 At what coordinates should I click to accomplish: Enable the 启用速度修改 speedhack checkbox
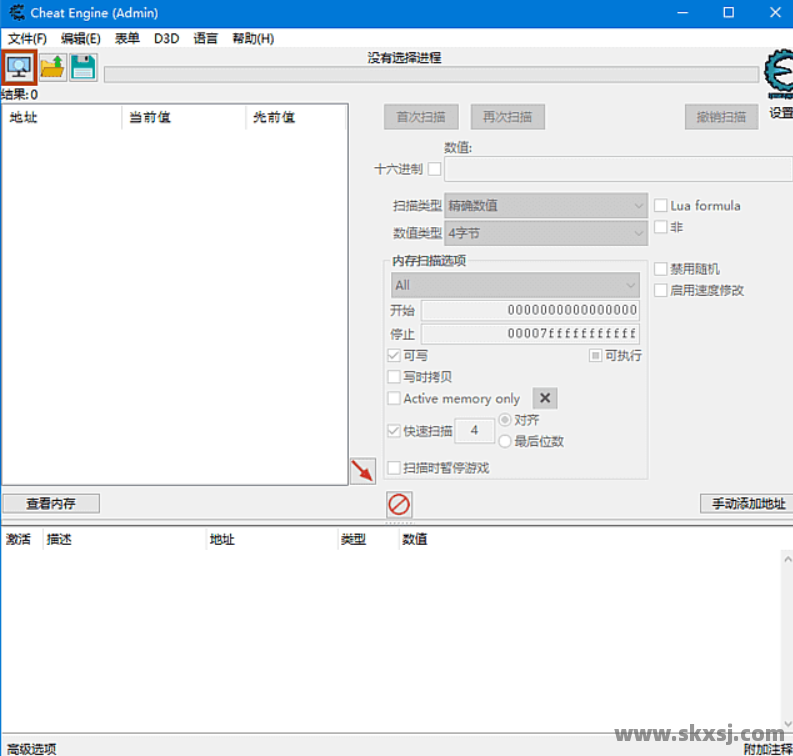[x=661, y=290]
